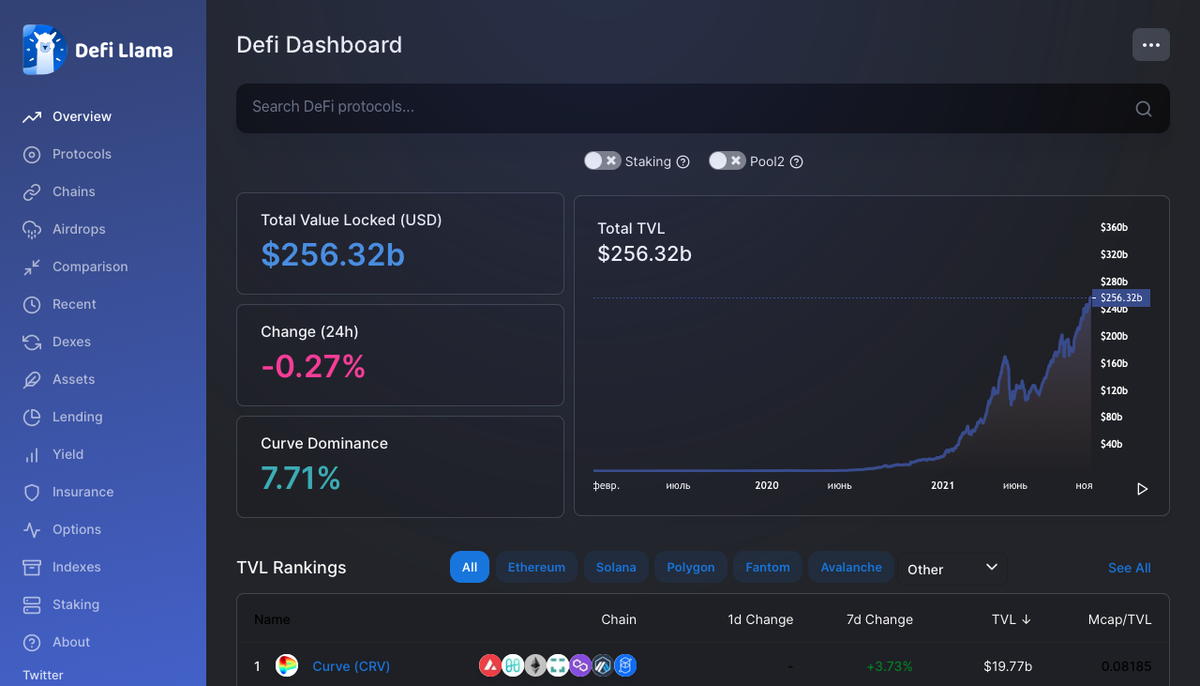Click the +3.73% 7d change value
Viewport: 1200px width, 686px height.
[890, 666]
